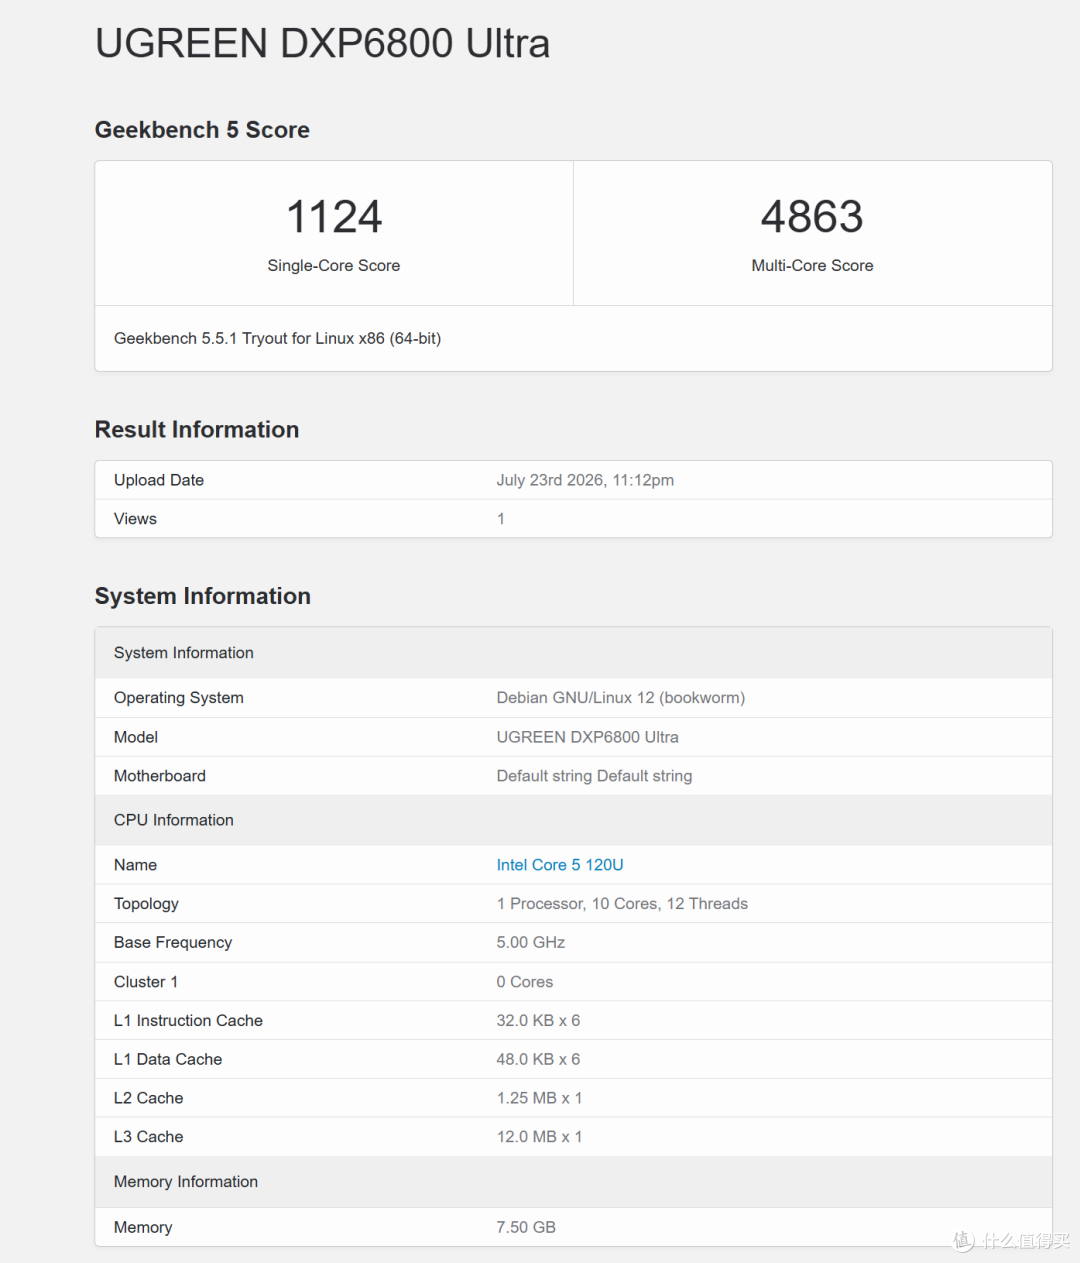Select the Single-Core Score label
The height and width of the screenshot is (1263, 1080).
(334, 266)
